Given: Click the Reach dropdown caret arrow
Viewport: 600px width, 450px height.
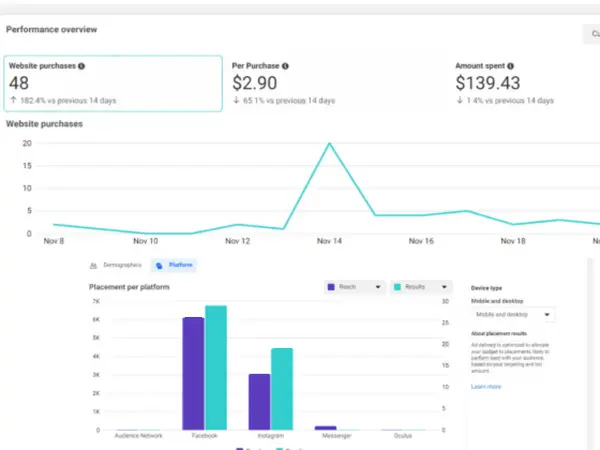Looking at the screenshot, I should pyautogui.click(x=378, y=287).
